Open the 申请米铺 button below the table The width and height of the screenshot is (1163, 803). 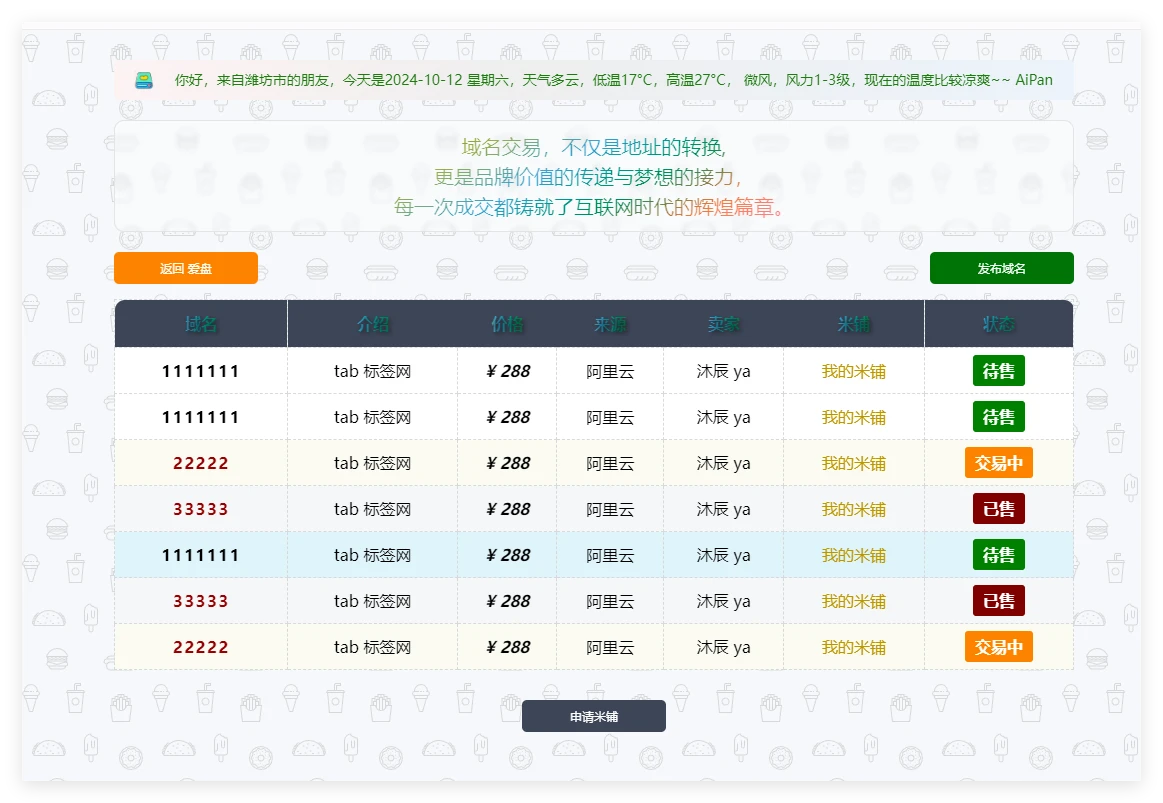(x=593, y=716)
